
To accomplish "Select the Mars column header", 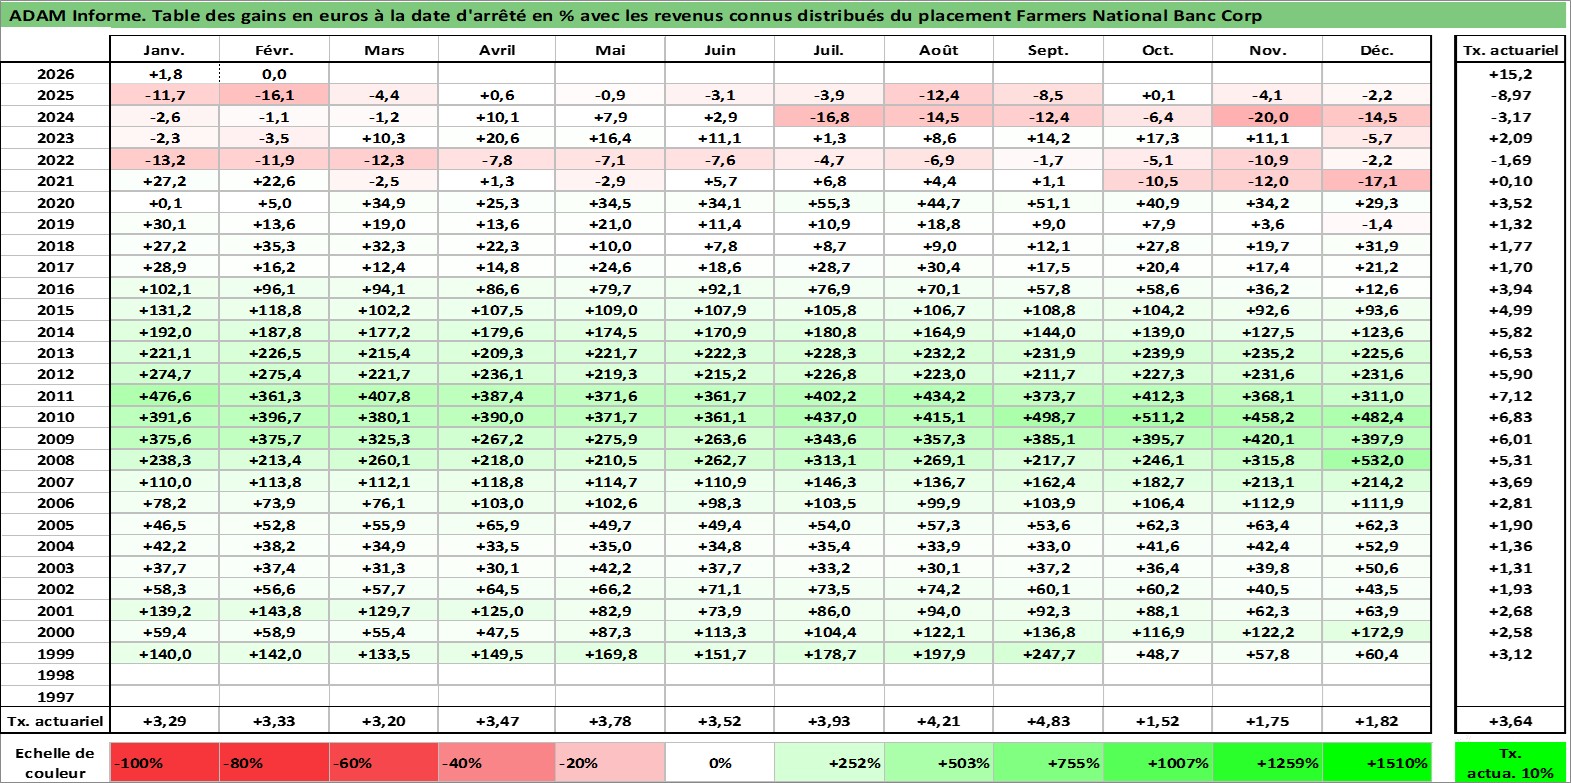I will [x=384, y=50].
